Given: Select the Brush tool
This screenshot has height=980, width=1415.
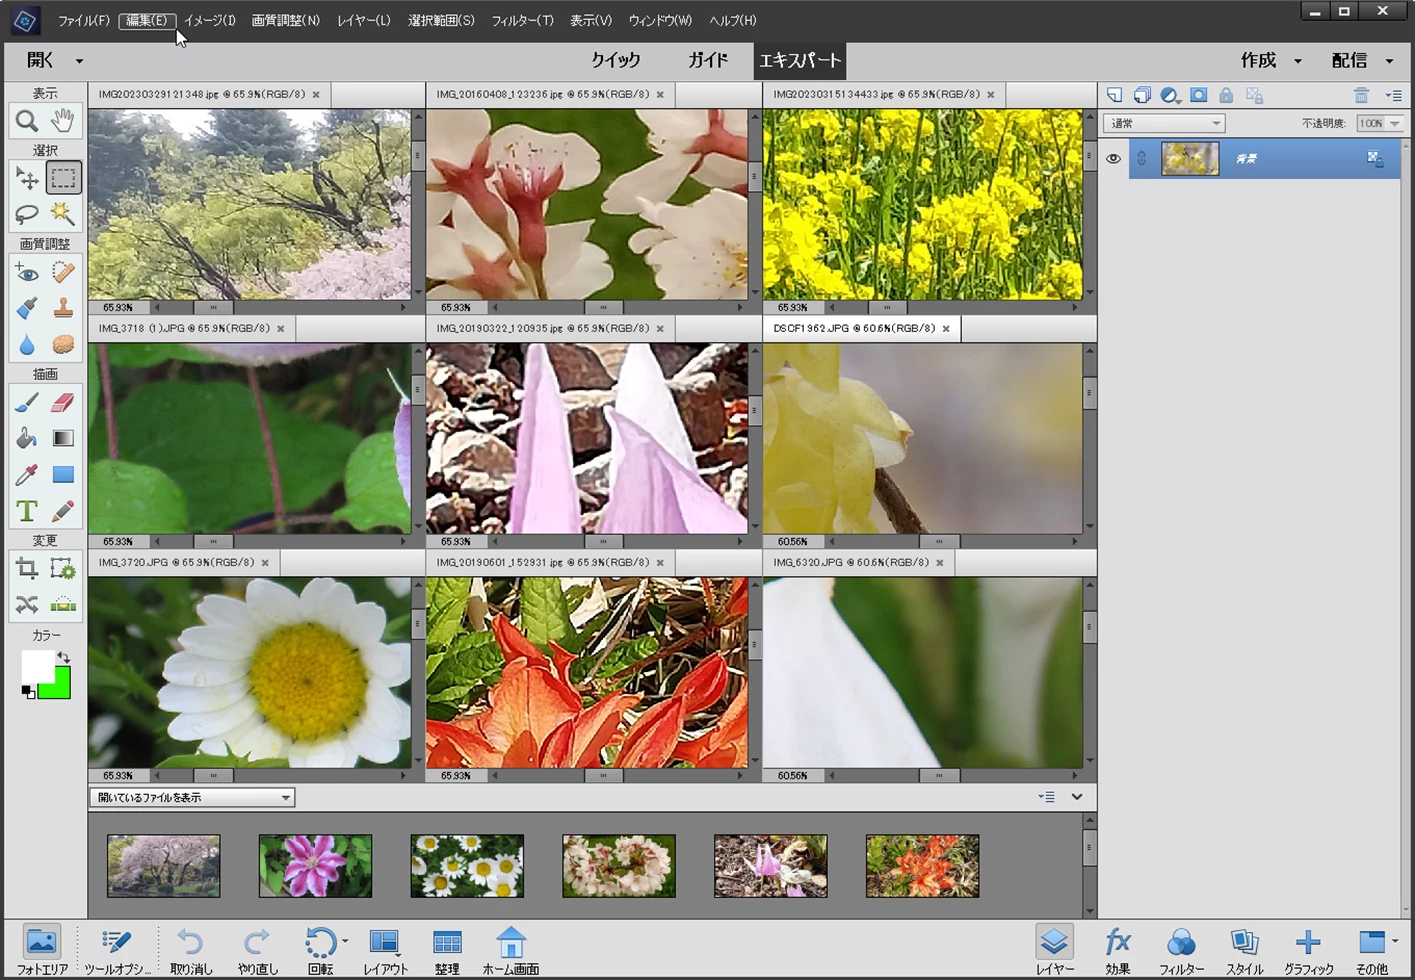Looking at the screenshot, I should point(27,402).
